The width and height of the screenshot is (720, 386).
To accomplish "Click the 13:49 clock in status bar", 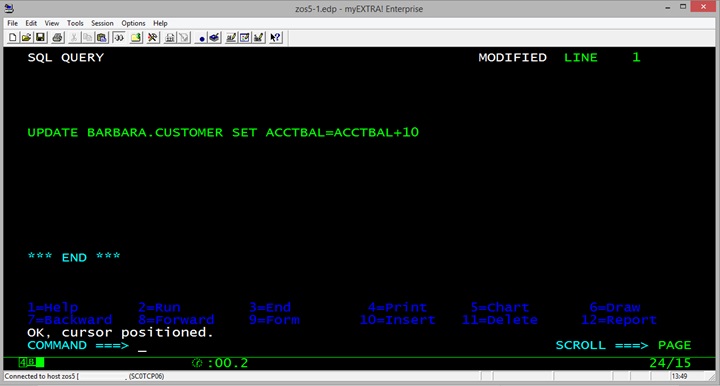I will point(679,376).
